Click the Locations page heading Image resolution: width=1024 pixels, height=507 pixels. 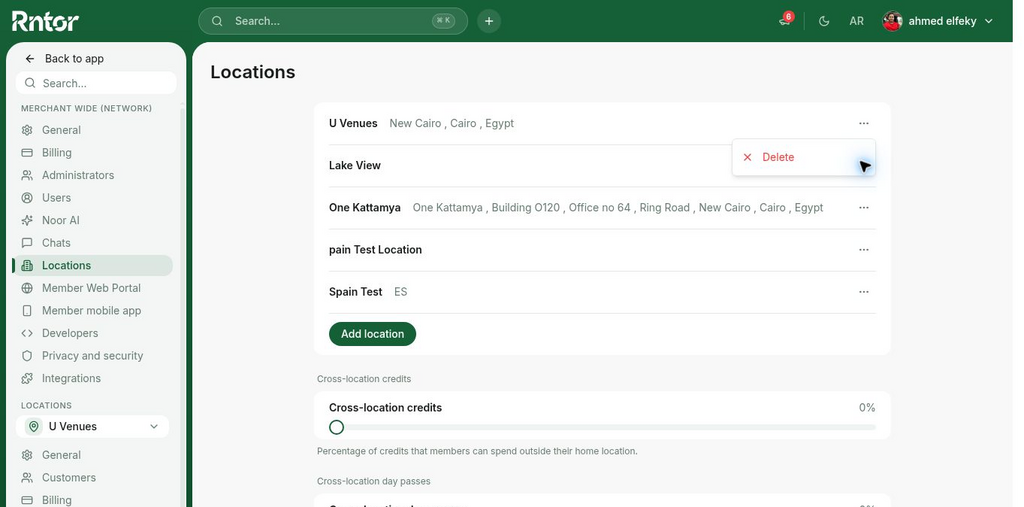253,72
